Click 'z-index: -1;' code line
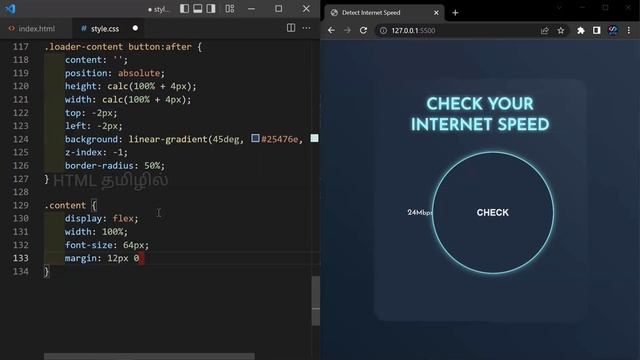The image size is (640, 360). point(96,152)
